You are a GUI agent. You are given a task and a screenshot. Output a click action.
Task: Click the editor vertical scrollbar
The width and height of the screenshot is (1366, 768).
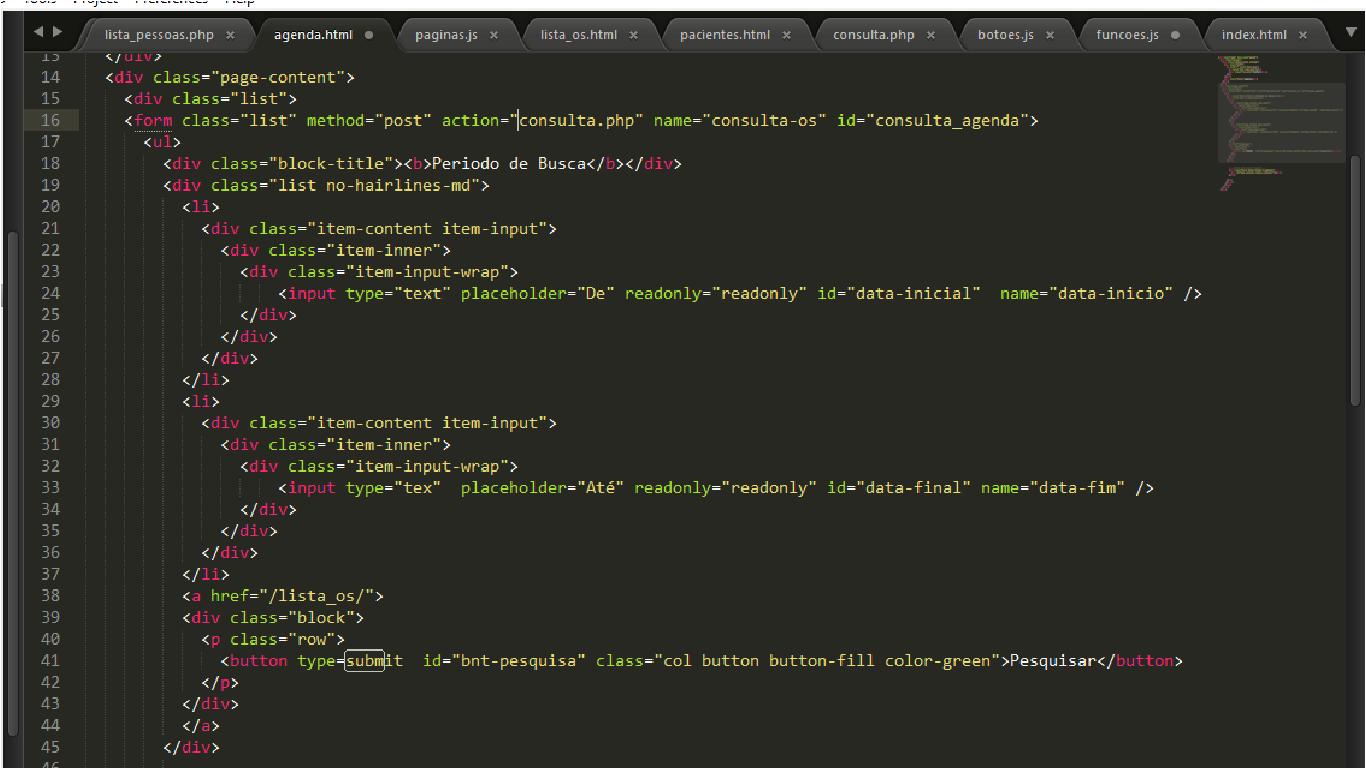(1356, 280)
